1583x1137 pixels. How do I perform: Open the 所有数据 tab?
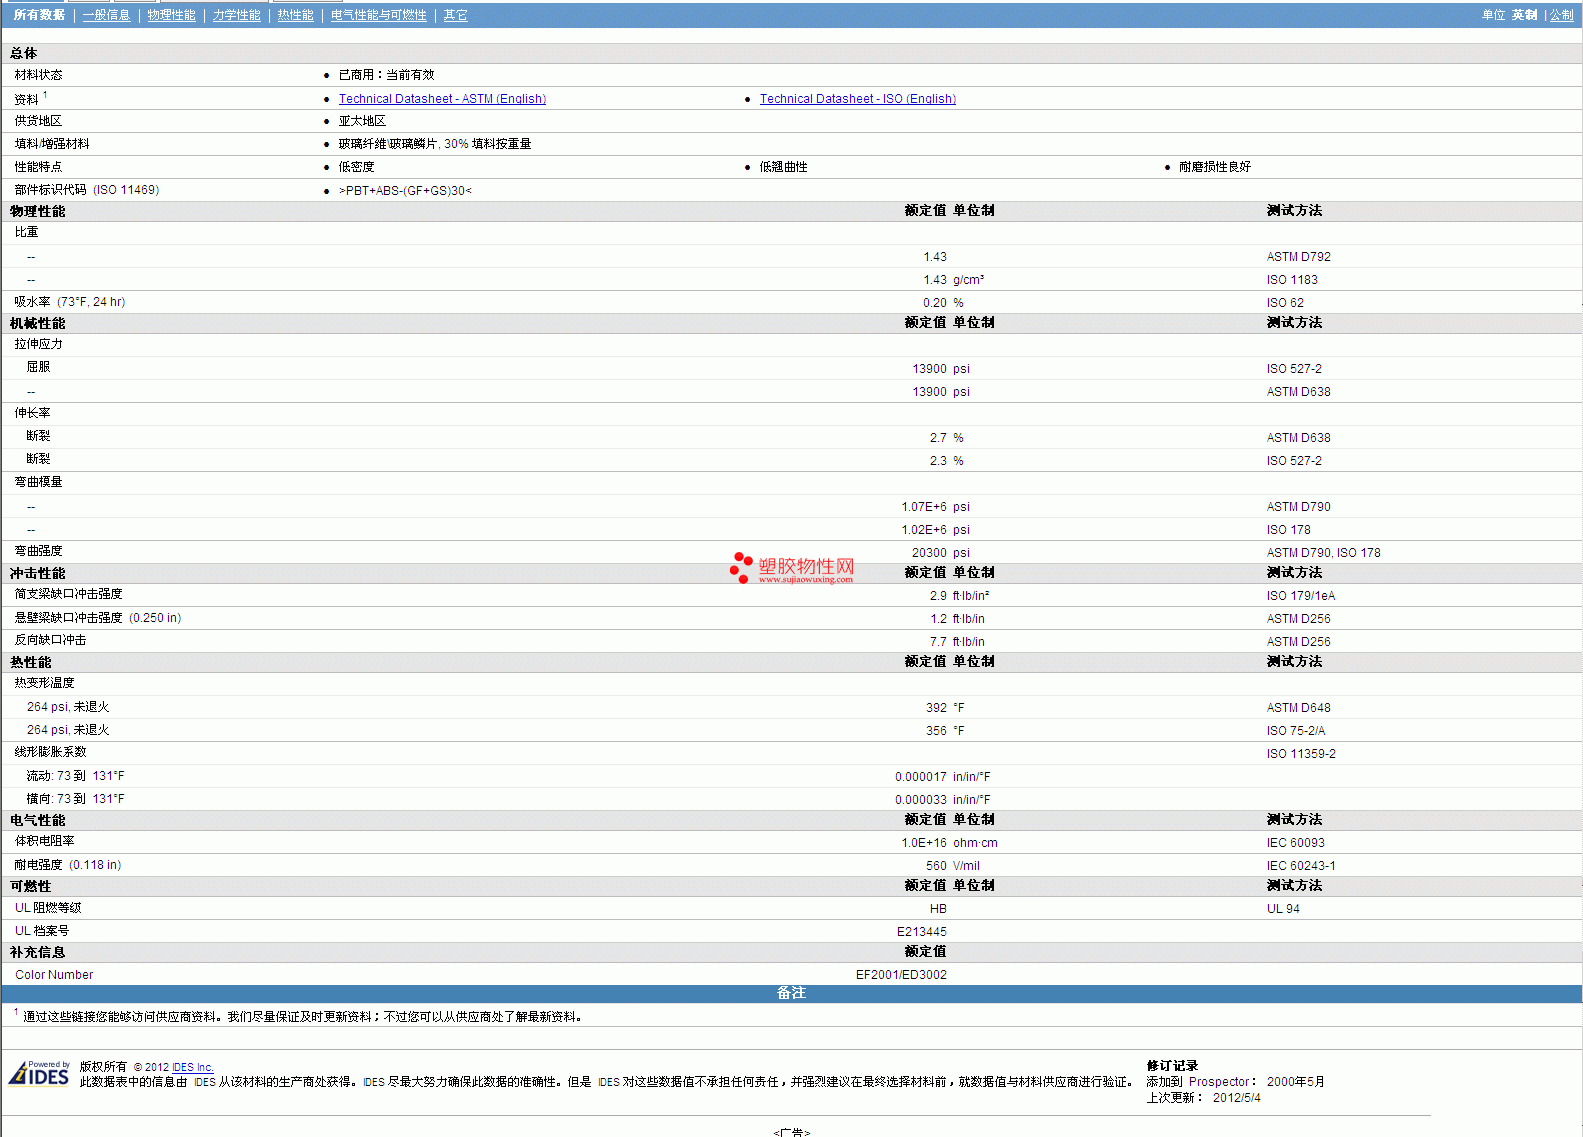pos(39,15)
